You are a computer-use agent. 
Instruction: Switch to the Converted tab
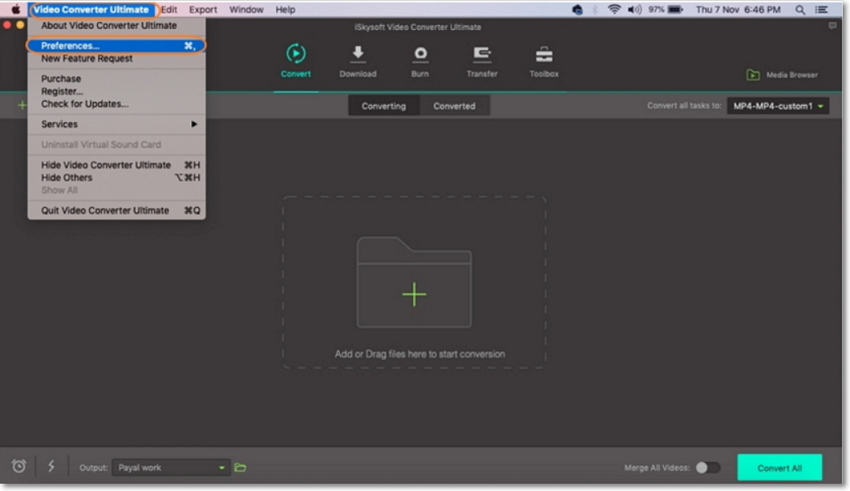[x=454, y=105]
